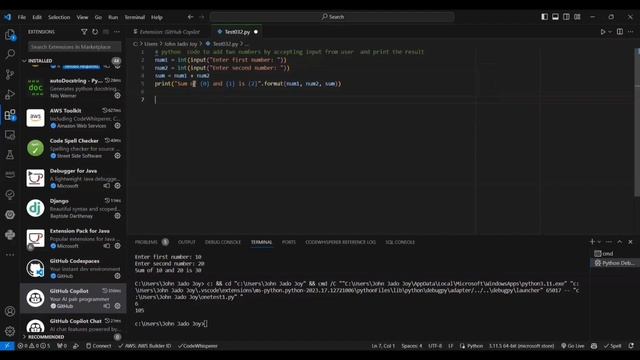Toggle secondary side bar visibility

tap(566, 17)
